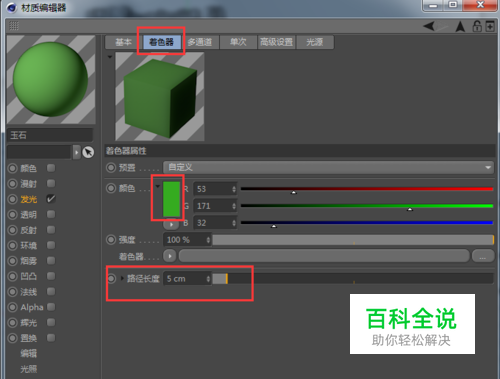Enable the Alpha channel checkbox
Viewport: 500px width, 379px height.
click(51, 307)
